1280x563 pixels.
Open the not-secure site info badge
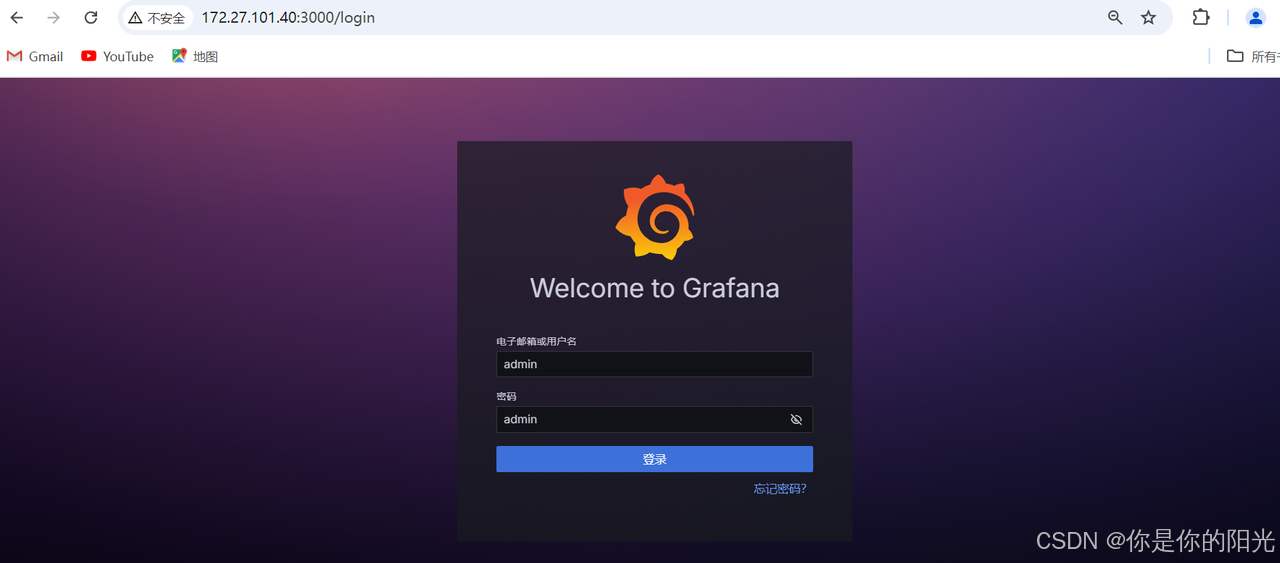157,18
